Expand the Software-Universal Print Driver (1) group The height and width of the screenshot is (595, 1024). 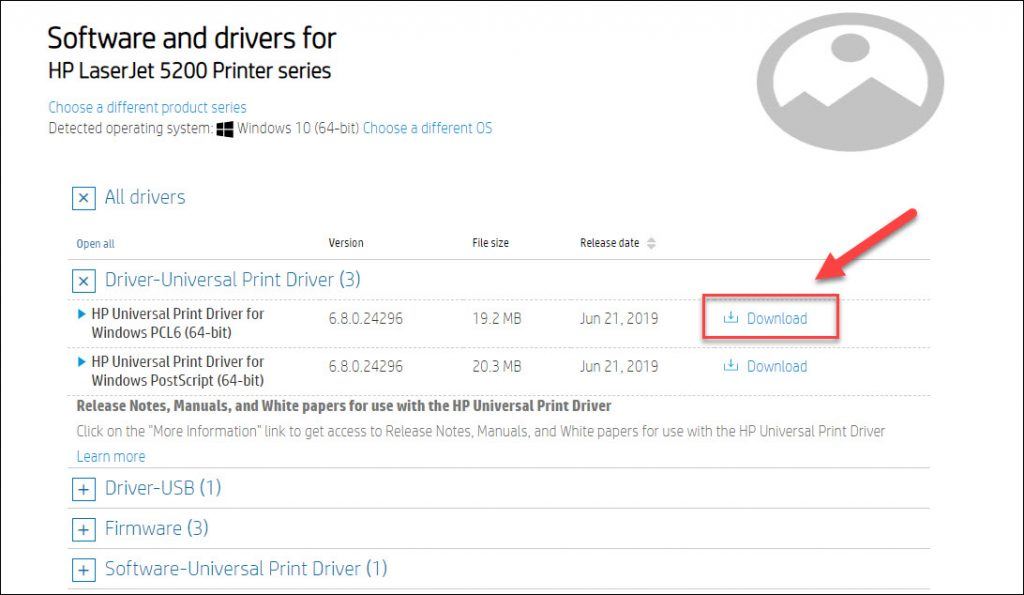pyautogui.click(x=84, y=570)
